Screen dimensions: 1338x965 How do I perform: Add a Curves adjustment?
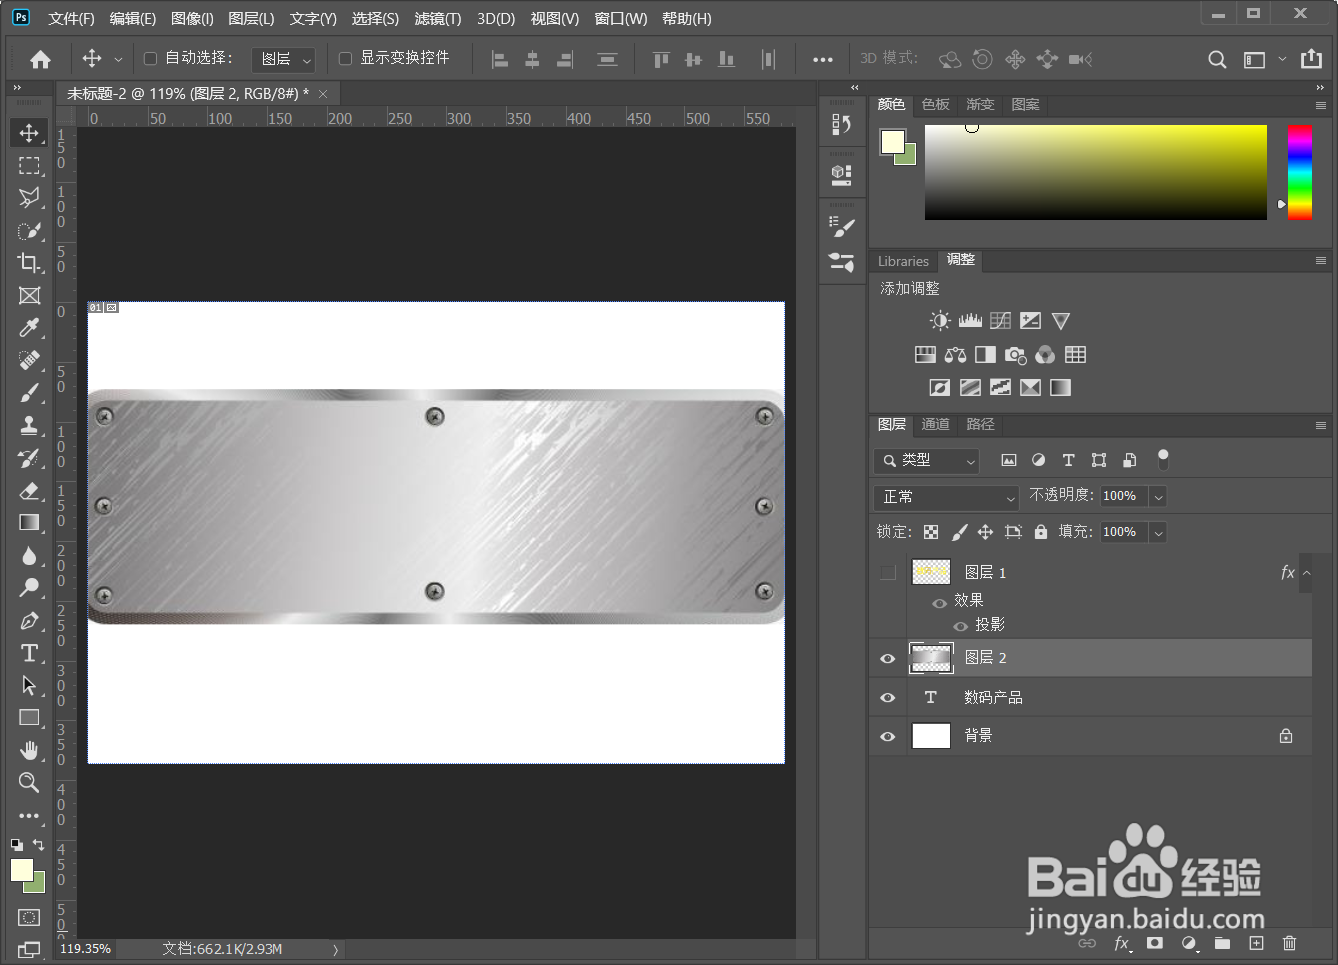pyautogui.click(x=1000, y=321)
